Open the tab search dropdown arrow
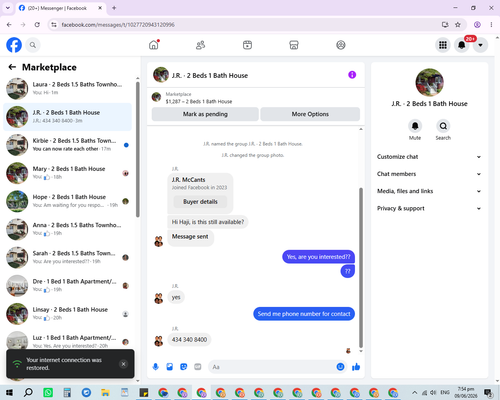Viewport: 500px width, 400px height. 8,8
